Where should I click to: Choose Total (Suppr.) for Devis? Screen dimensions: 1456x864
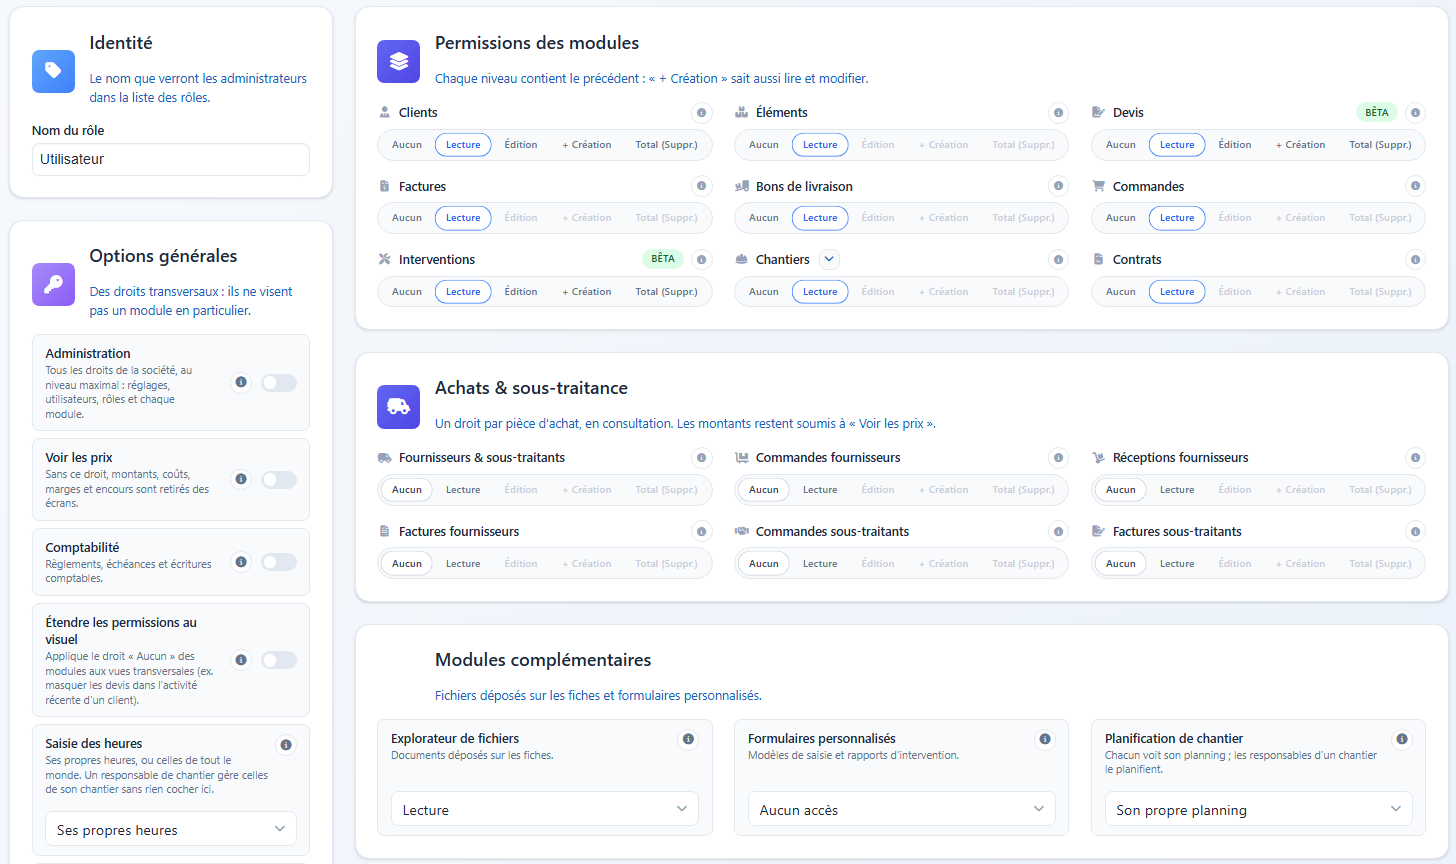click(1380, 145)
